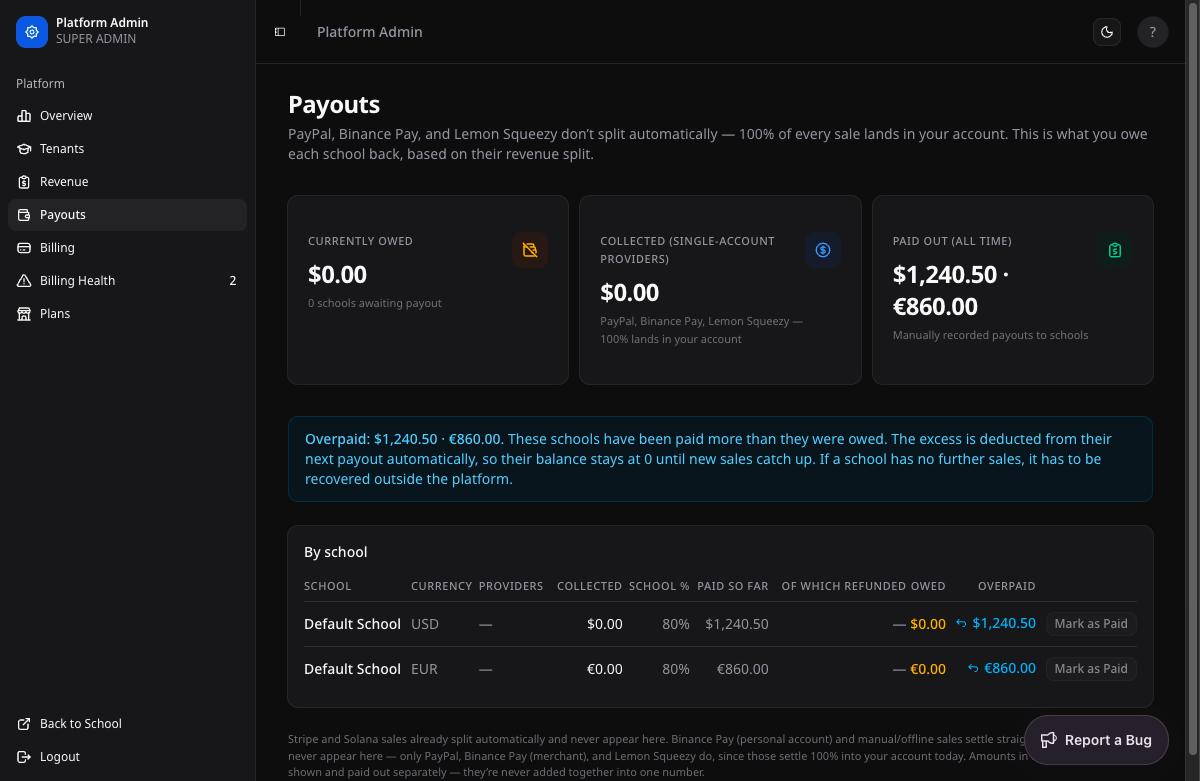Mark the USD Default School row as paid
The width and height of the screenshot is (1200, 781).
click(x=1091, y=623)
